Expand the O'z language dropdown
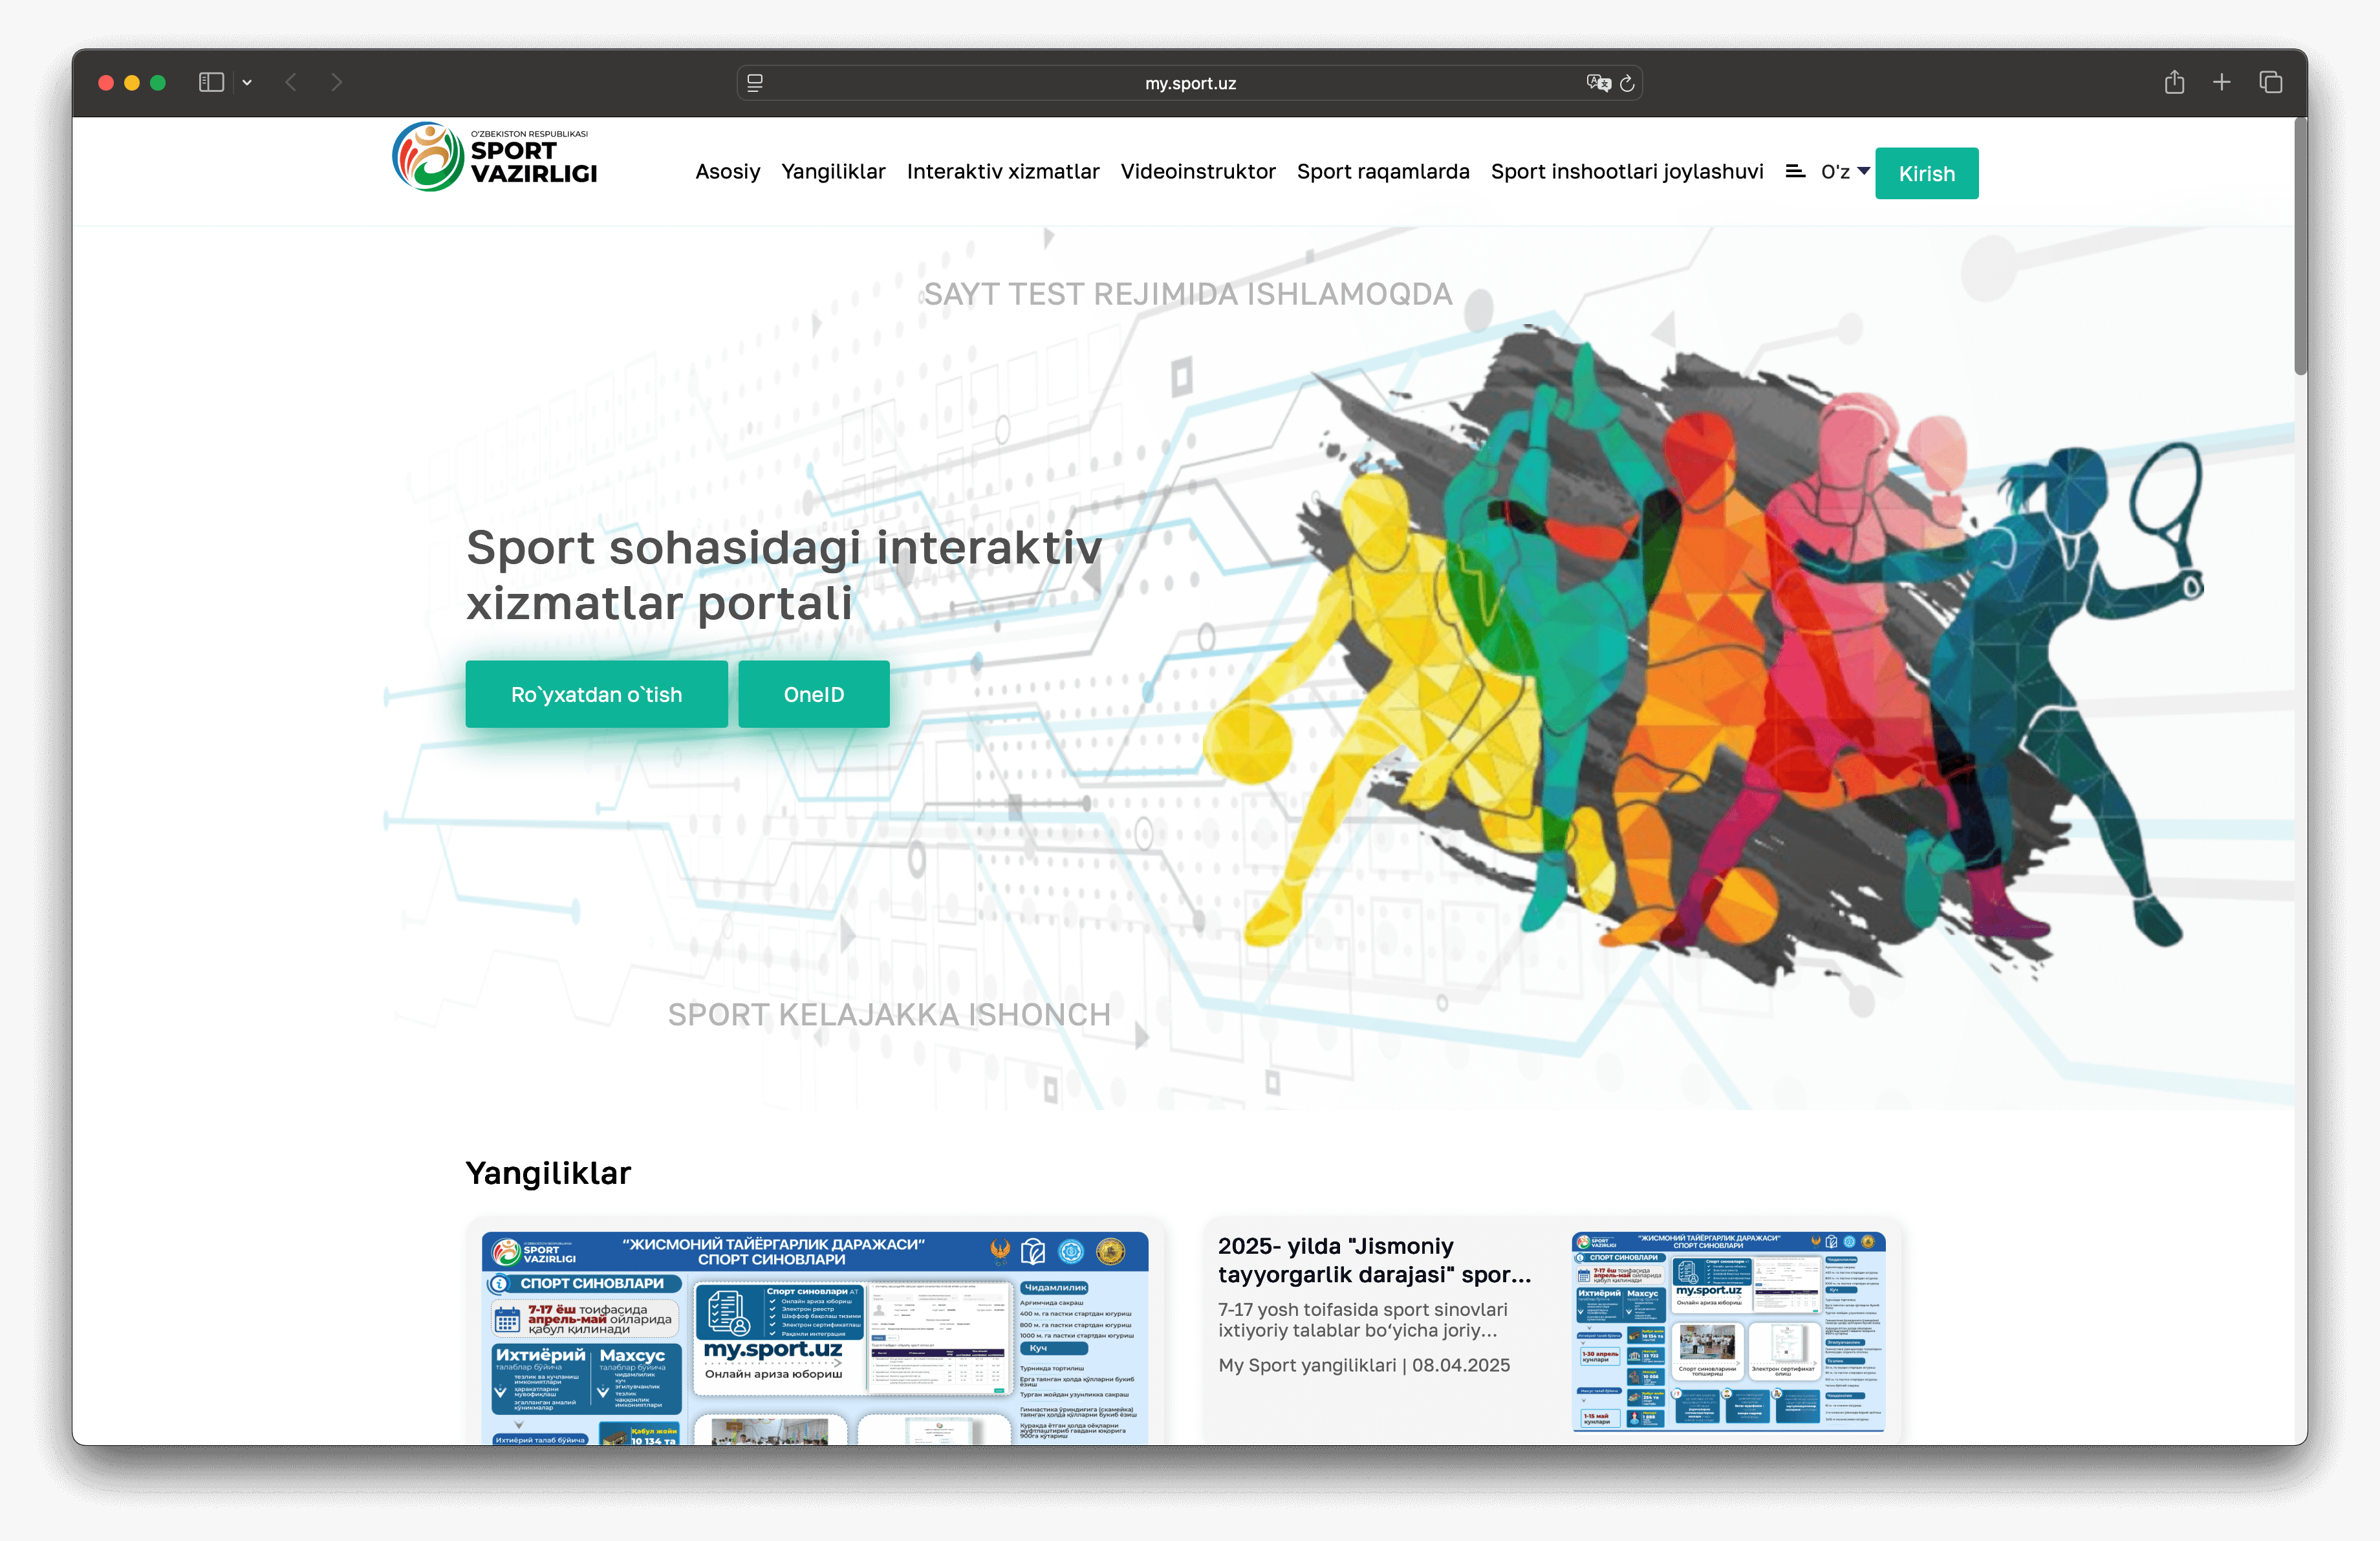Image resolution: width=2380 pixels, height=1541 pixels. (x=1845, y=172)
